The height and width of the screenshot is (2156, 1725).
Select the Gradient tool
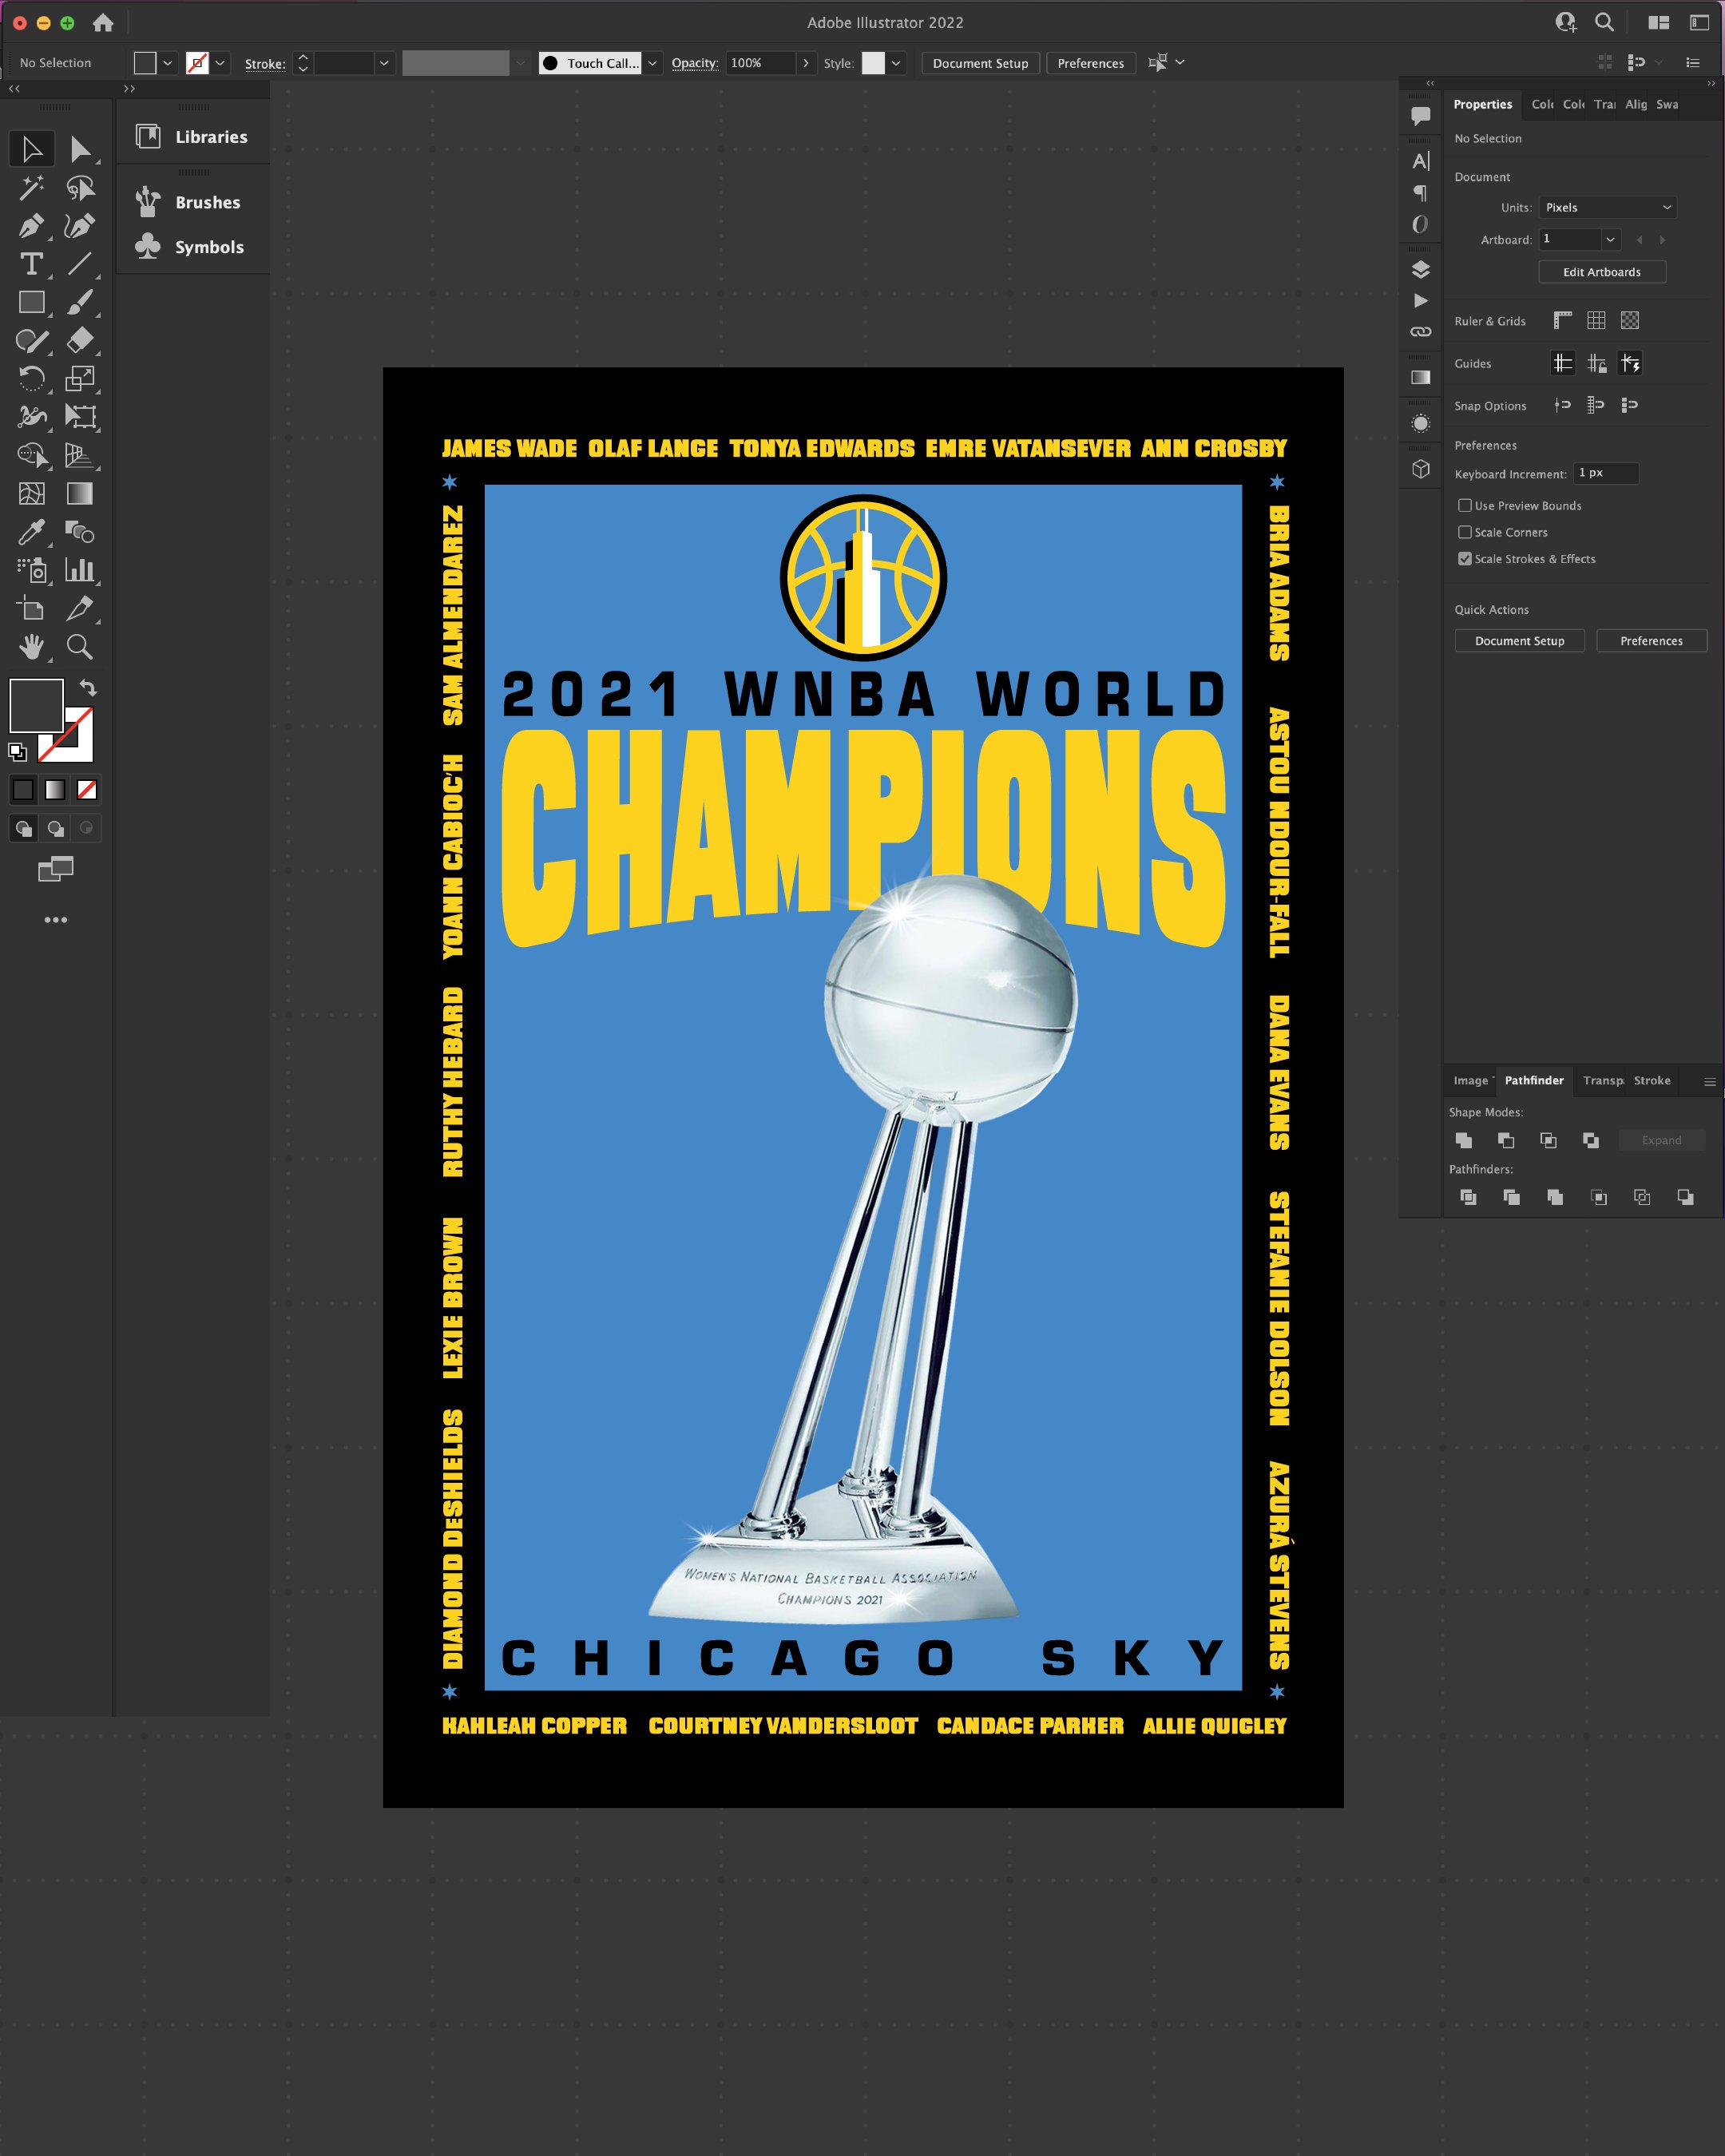[x=80, y=493]
